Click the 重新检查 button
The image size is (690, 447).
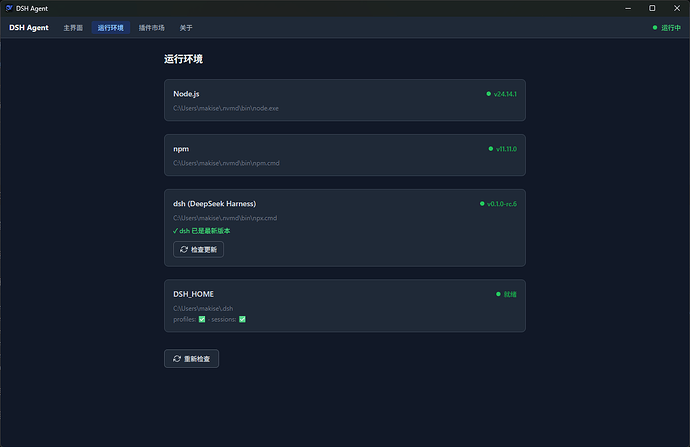(191, 359)
